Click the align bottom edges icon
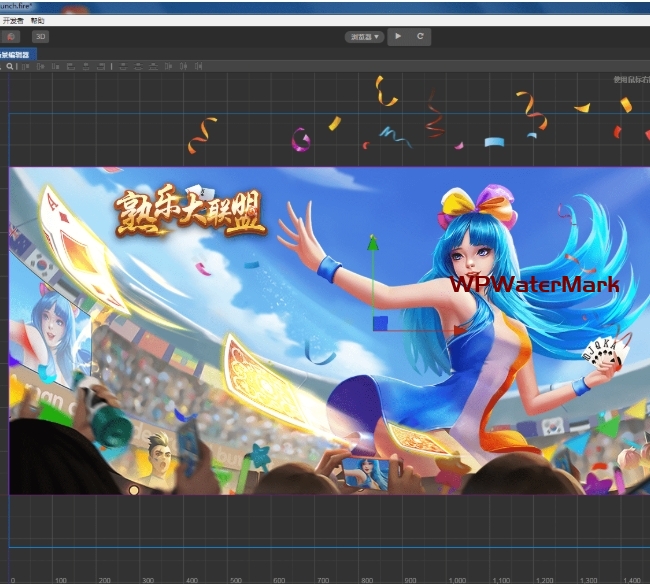The width and height of the screenshot is (650, 584). [x=56, y=66]
